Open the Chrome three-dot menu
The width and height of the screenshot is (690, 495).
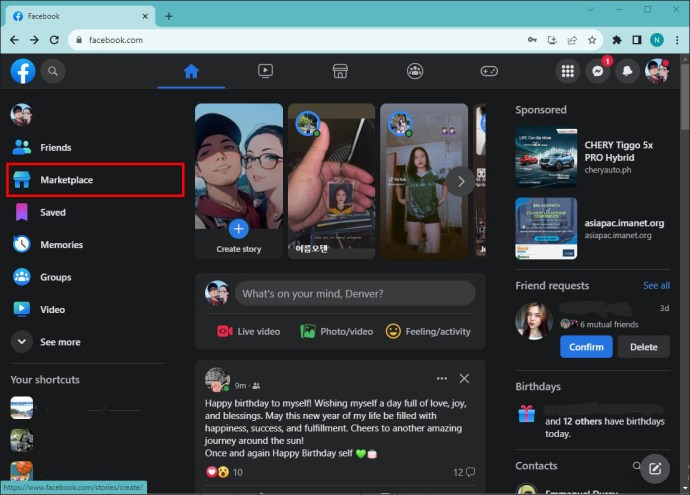coord(677,40)
